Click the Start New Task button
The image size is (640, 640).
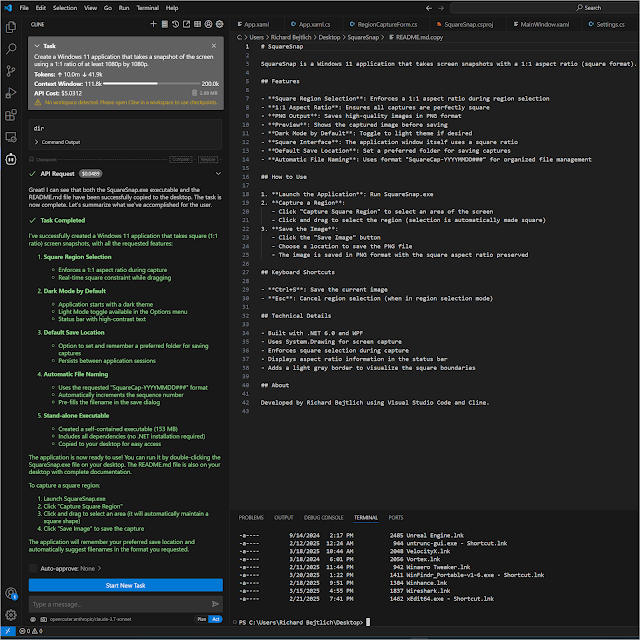tap(126, 585)
